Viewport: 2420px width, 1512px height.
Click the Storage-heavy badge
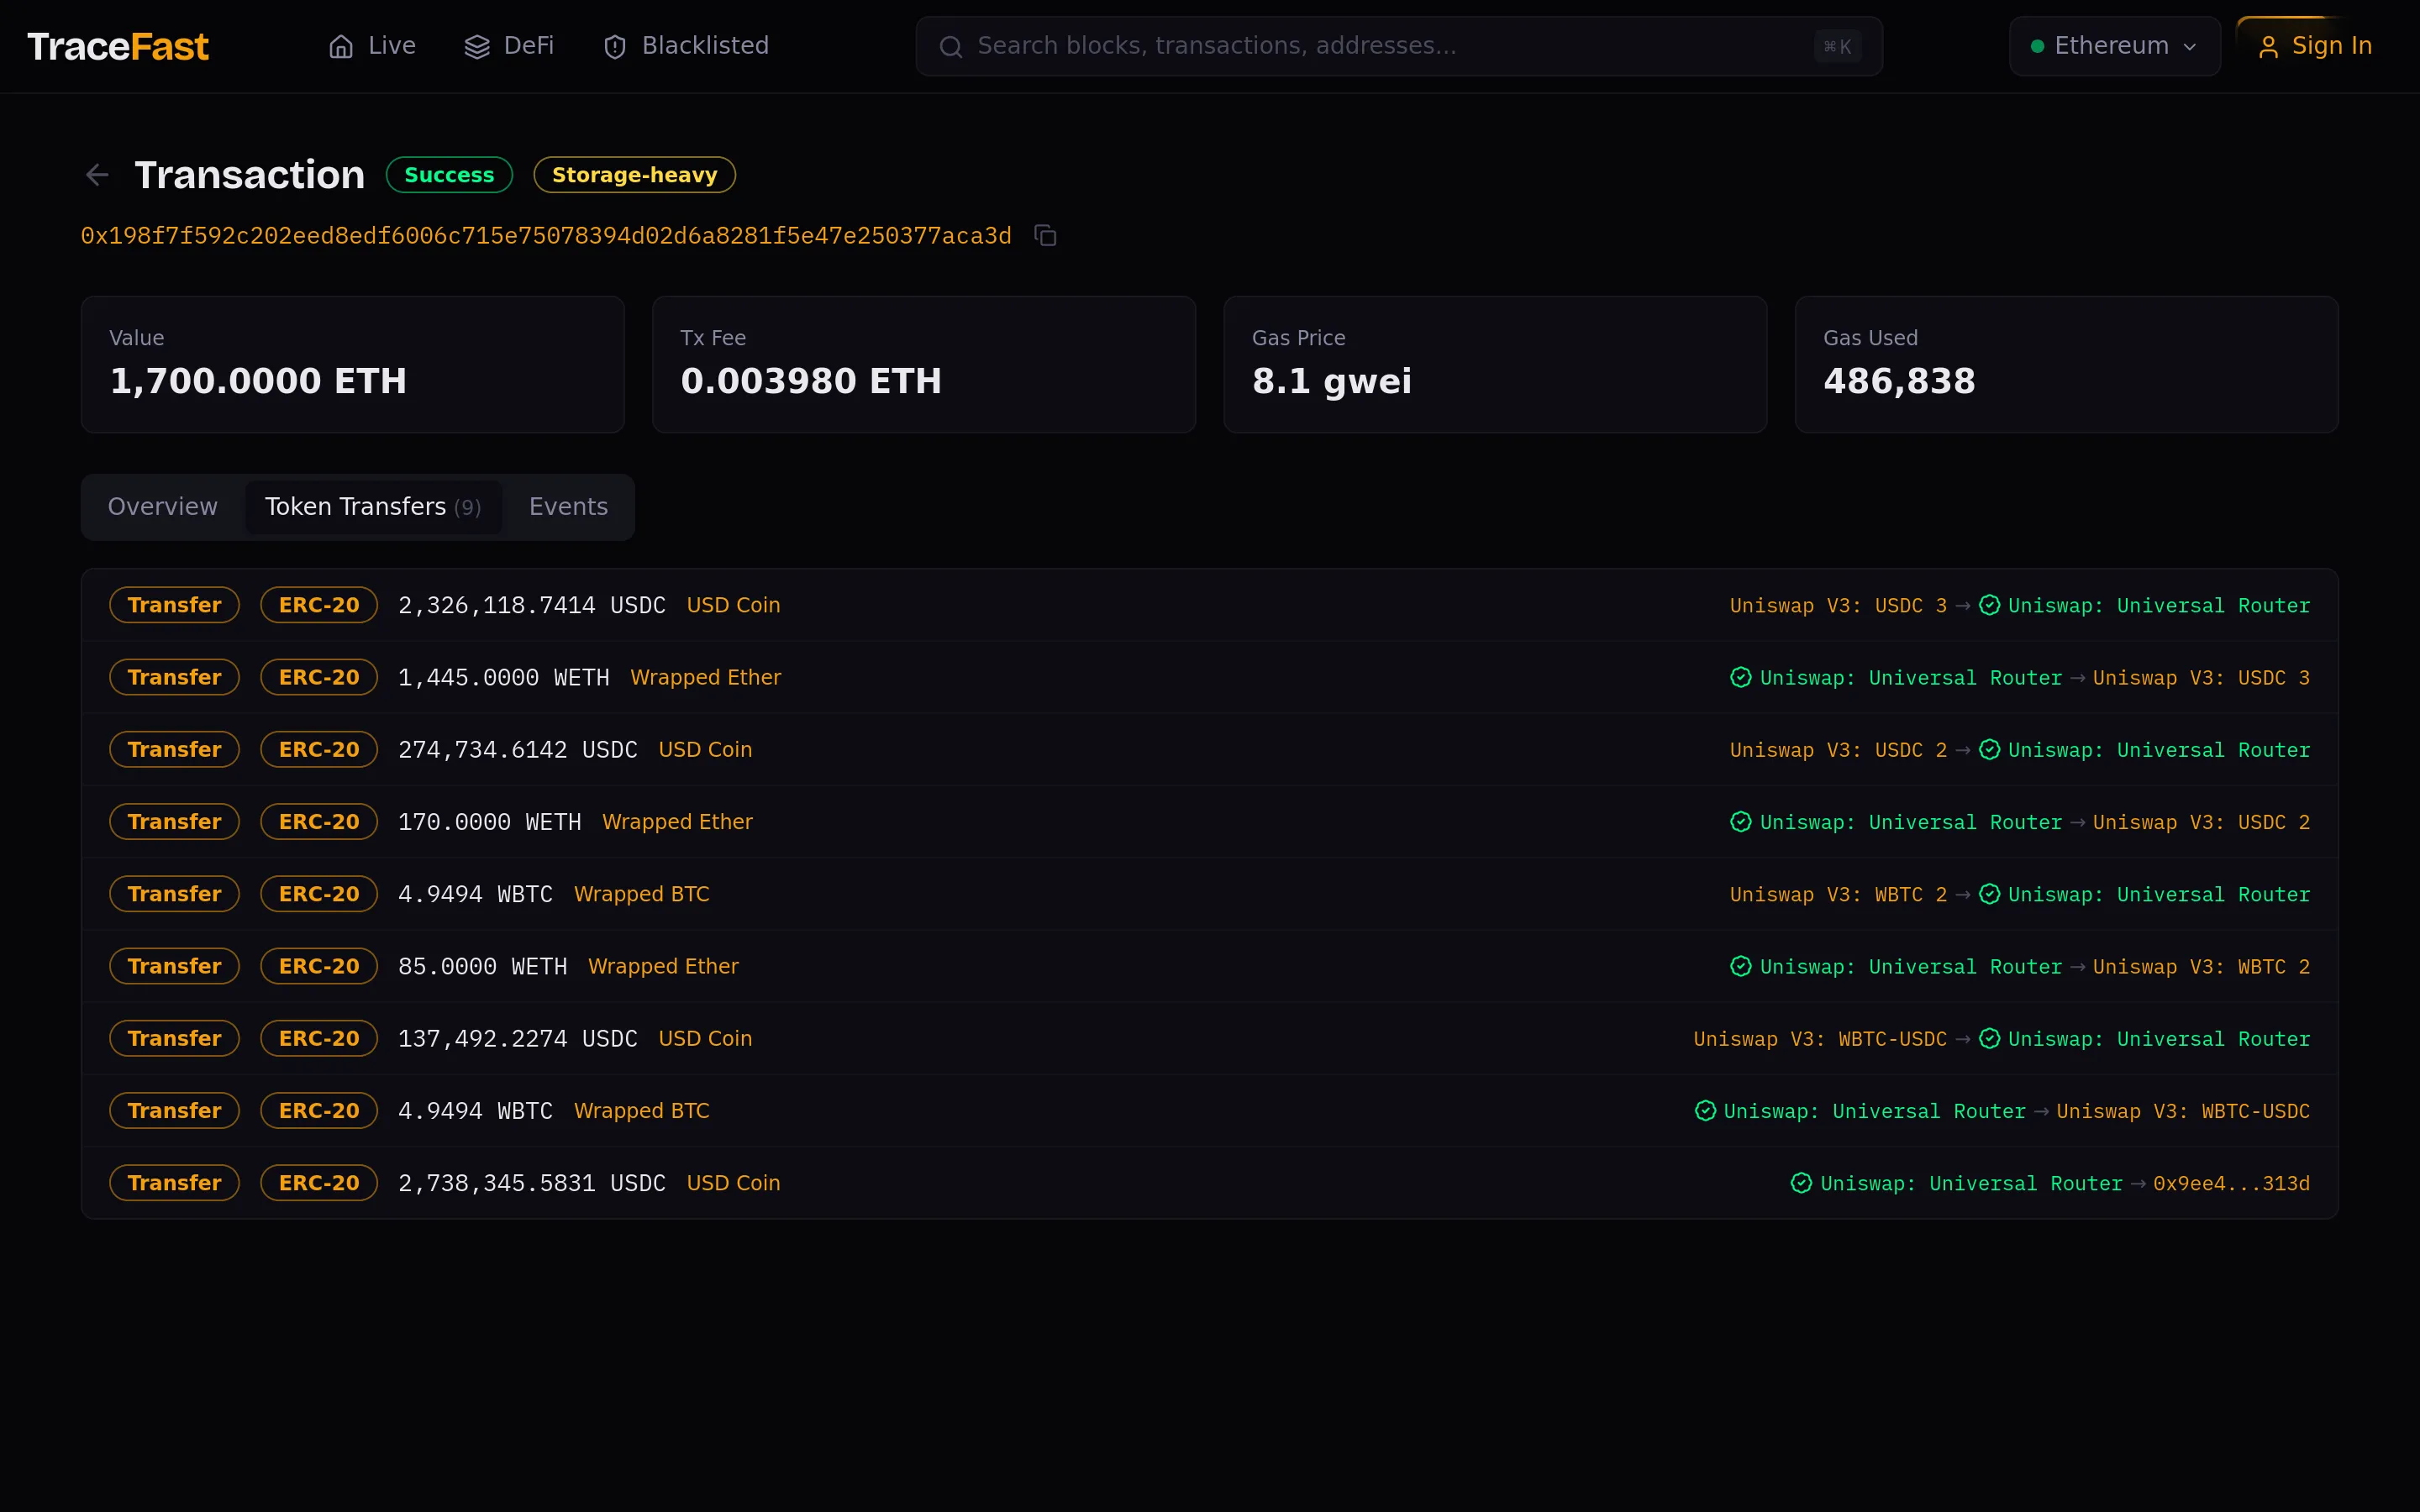[x=634, y=175]
